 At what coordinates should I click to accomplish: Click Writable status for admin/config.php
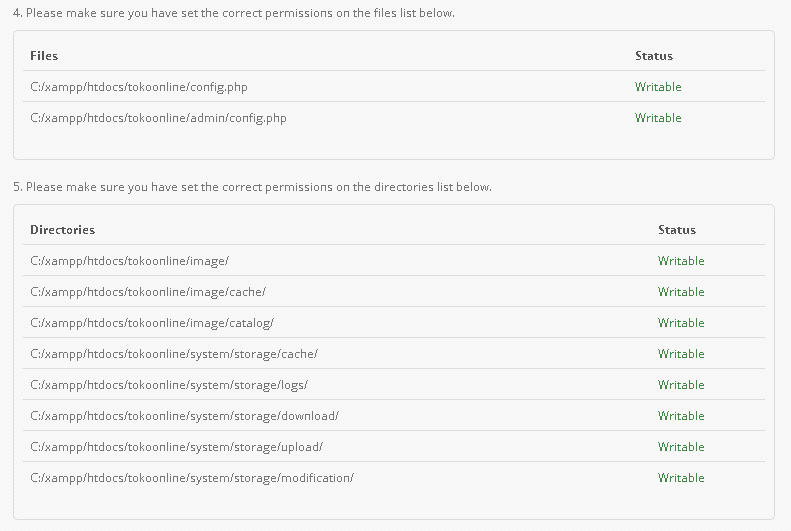coord(658,118)
